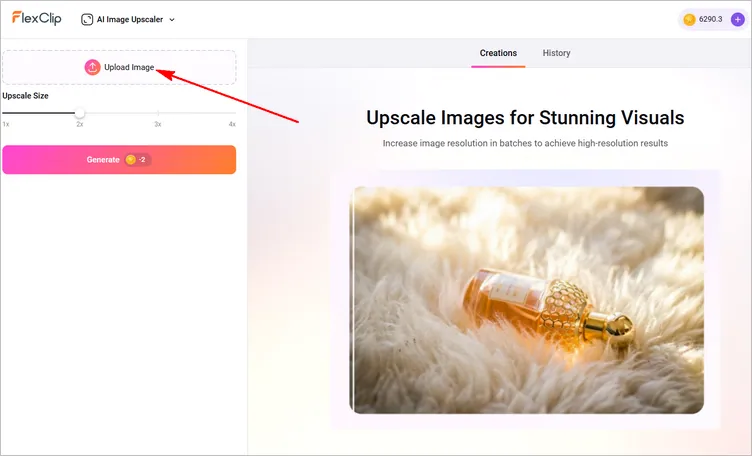Click the Upload Image text
Screen dimensions: 752x456
[x=129, y=67]
